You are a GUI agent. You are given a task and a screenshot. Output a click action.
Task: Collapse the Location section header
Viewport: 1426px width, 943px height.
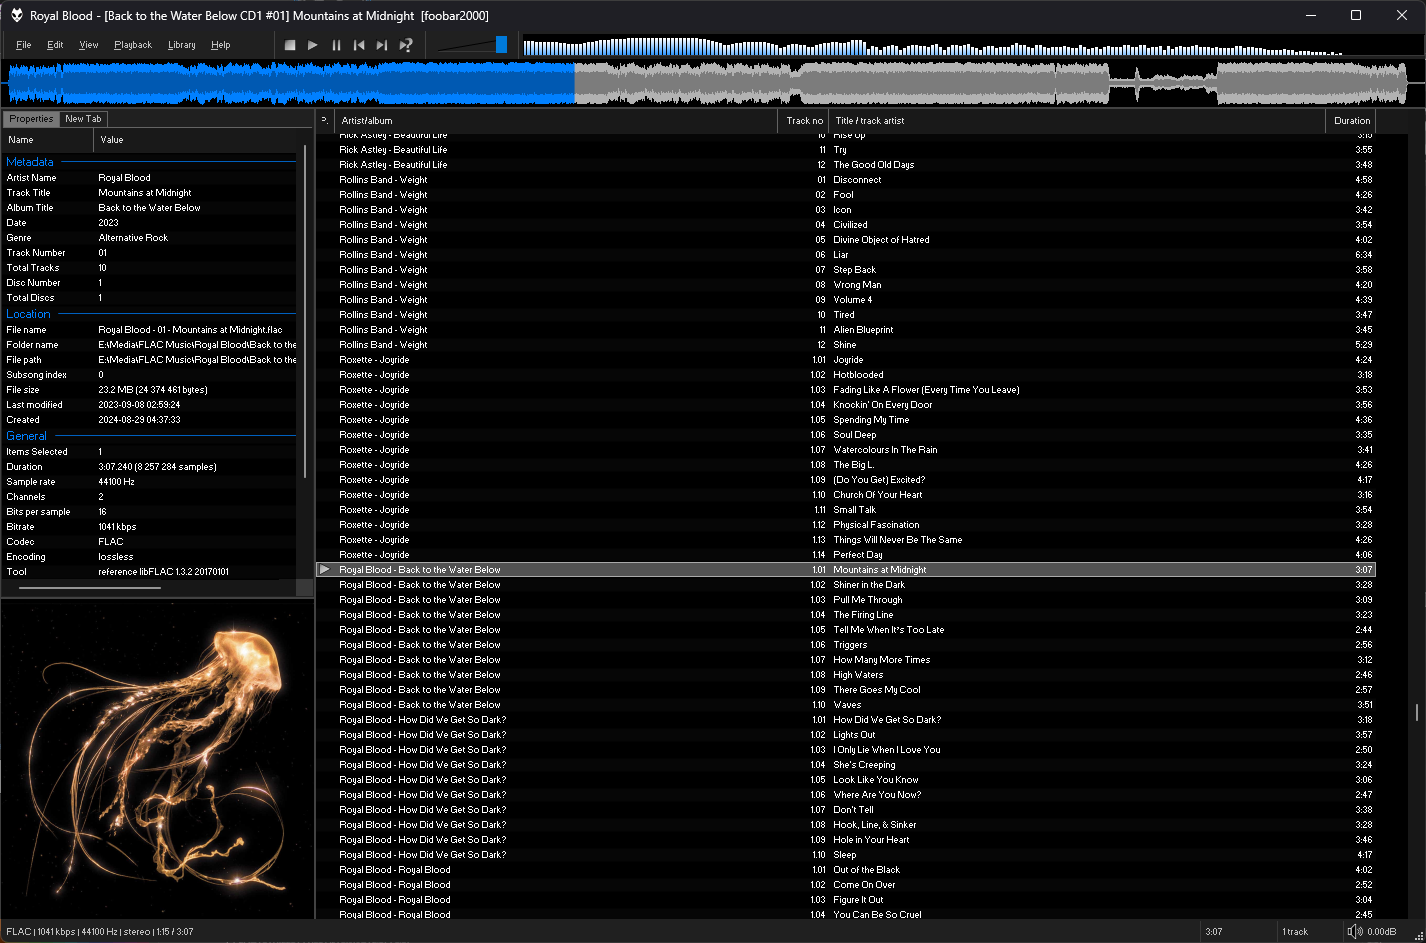pyautogui.click(x=28, y=314)
